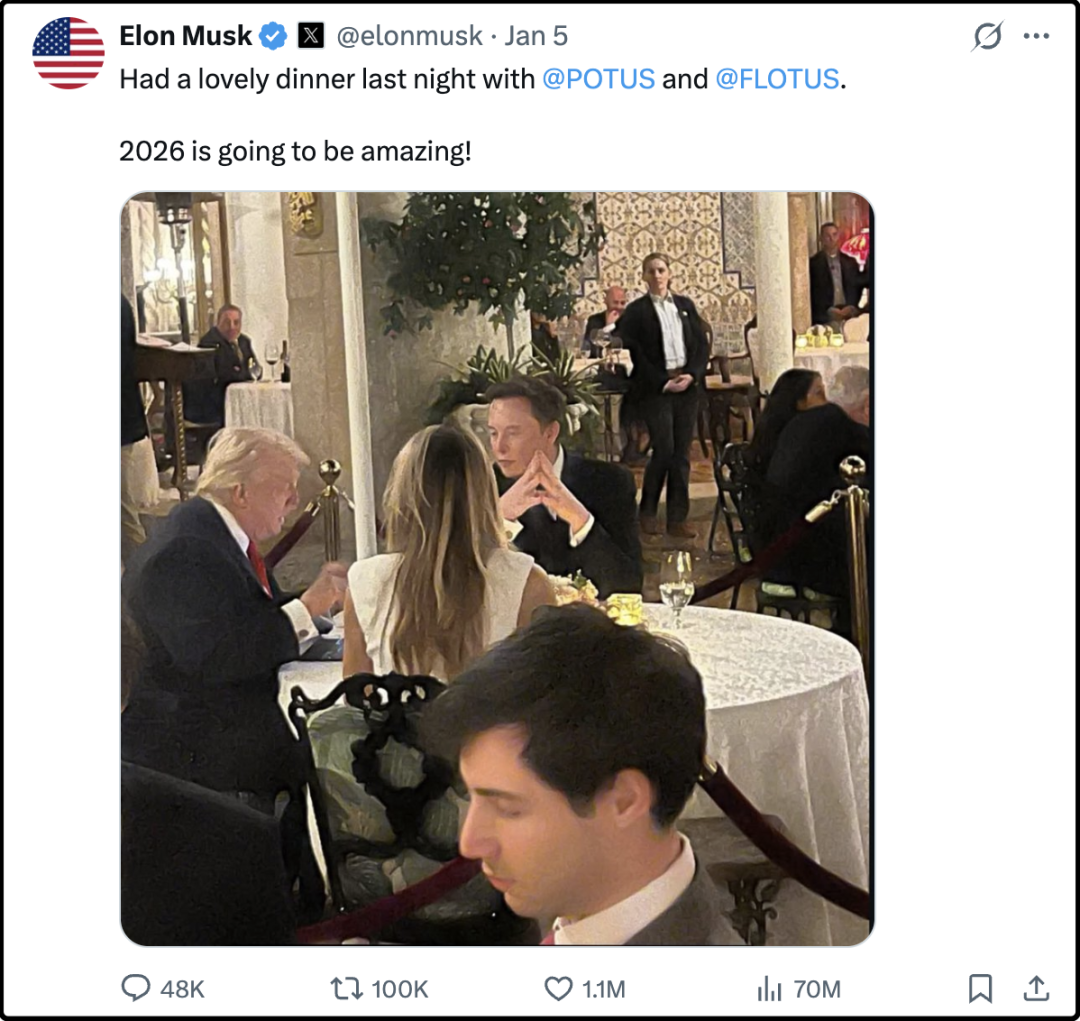This screenshot has width=1080, height=1021.
Task: Open the repost arrows menu
Action: tap(346, 989)
